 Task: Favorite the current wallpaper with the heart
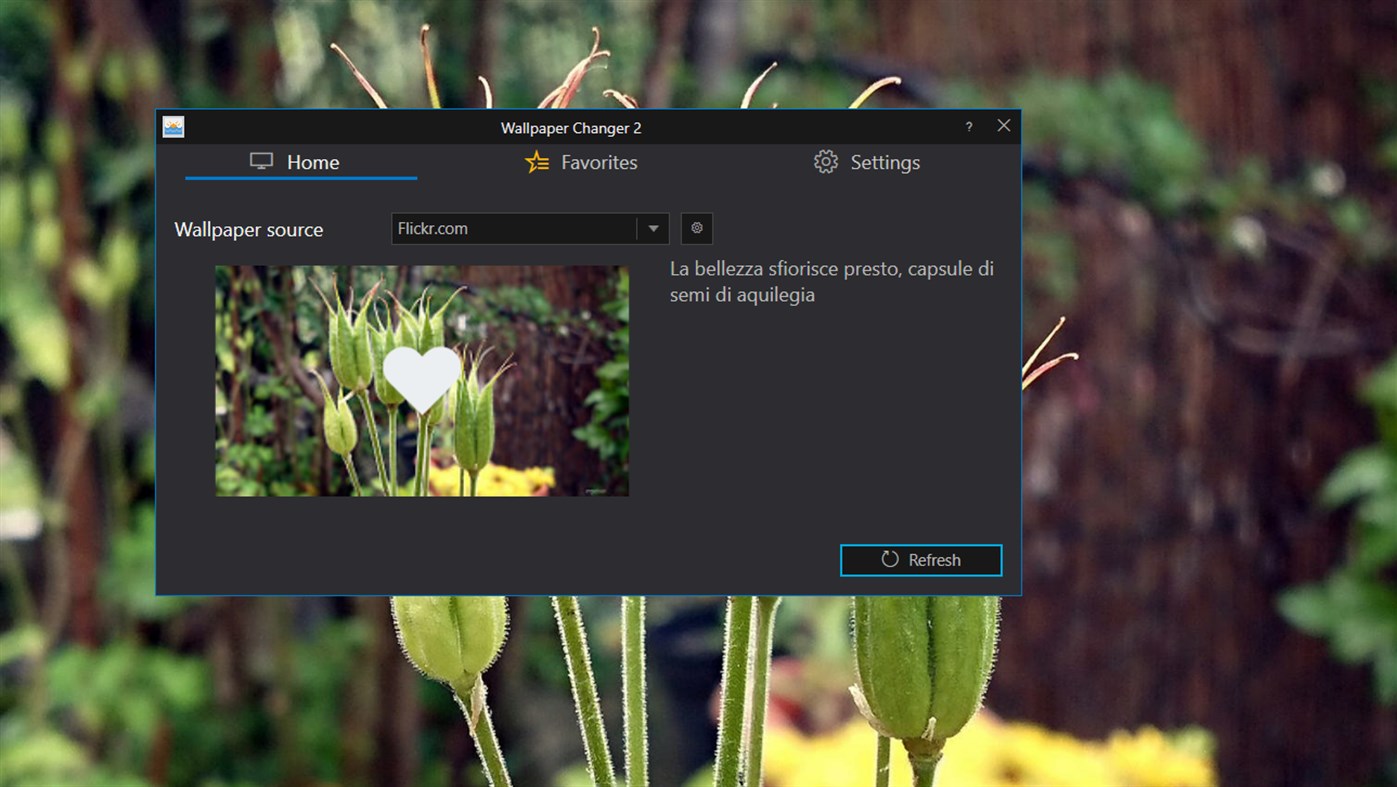tap(421, 381)
